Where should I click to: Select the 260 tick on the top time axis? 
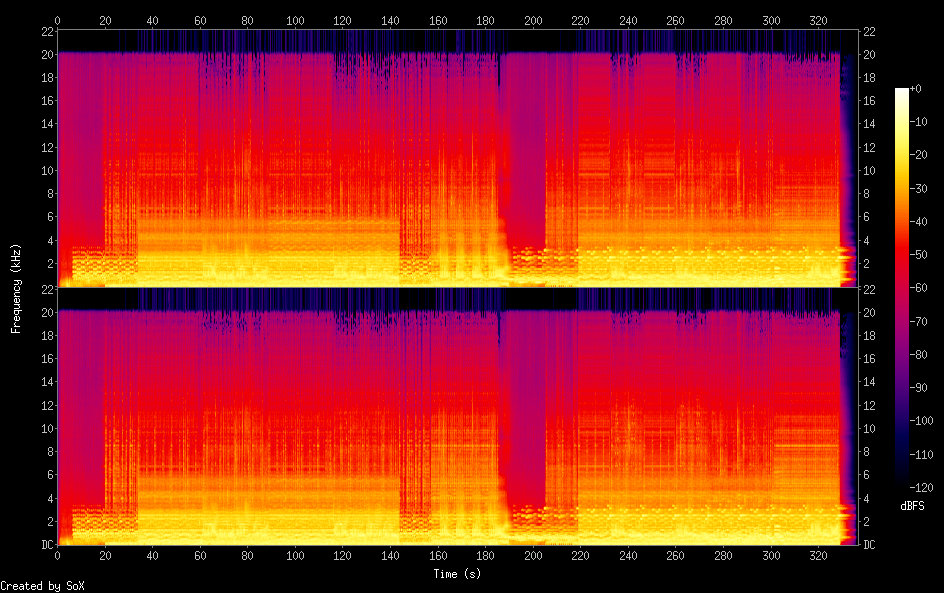coord(676,19)
